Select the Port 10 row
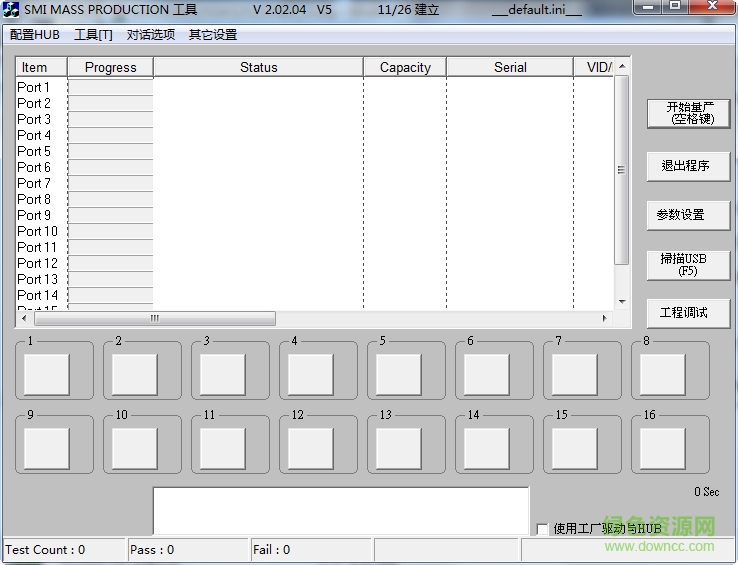Viewport: 738px width, 565px height. click(x=315, y=232)
